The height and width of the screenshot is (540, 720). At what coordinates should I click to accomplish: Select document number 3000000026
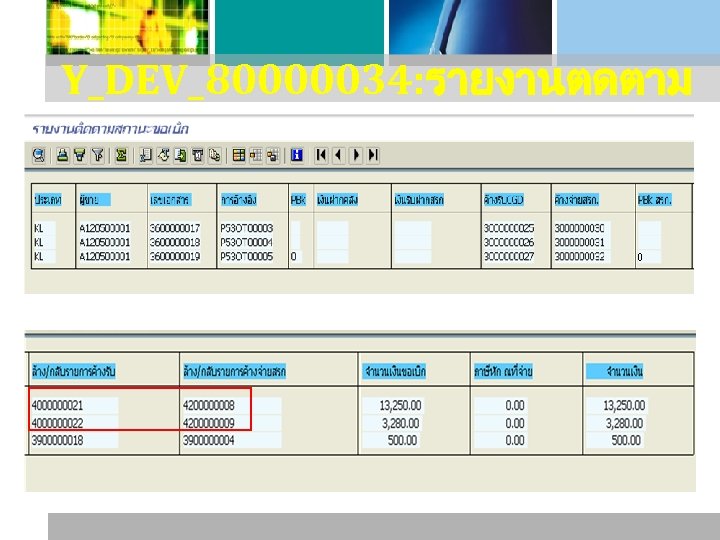coord(509,242)
